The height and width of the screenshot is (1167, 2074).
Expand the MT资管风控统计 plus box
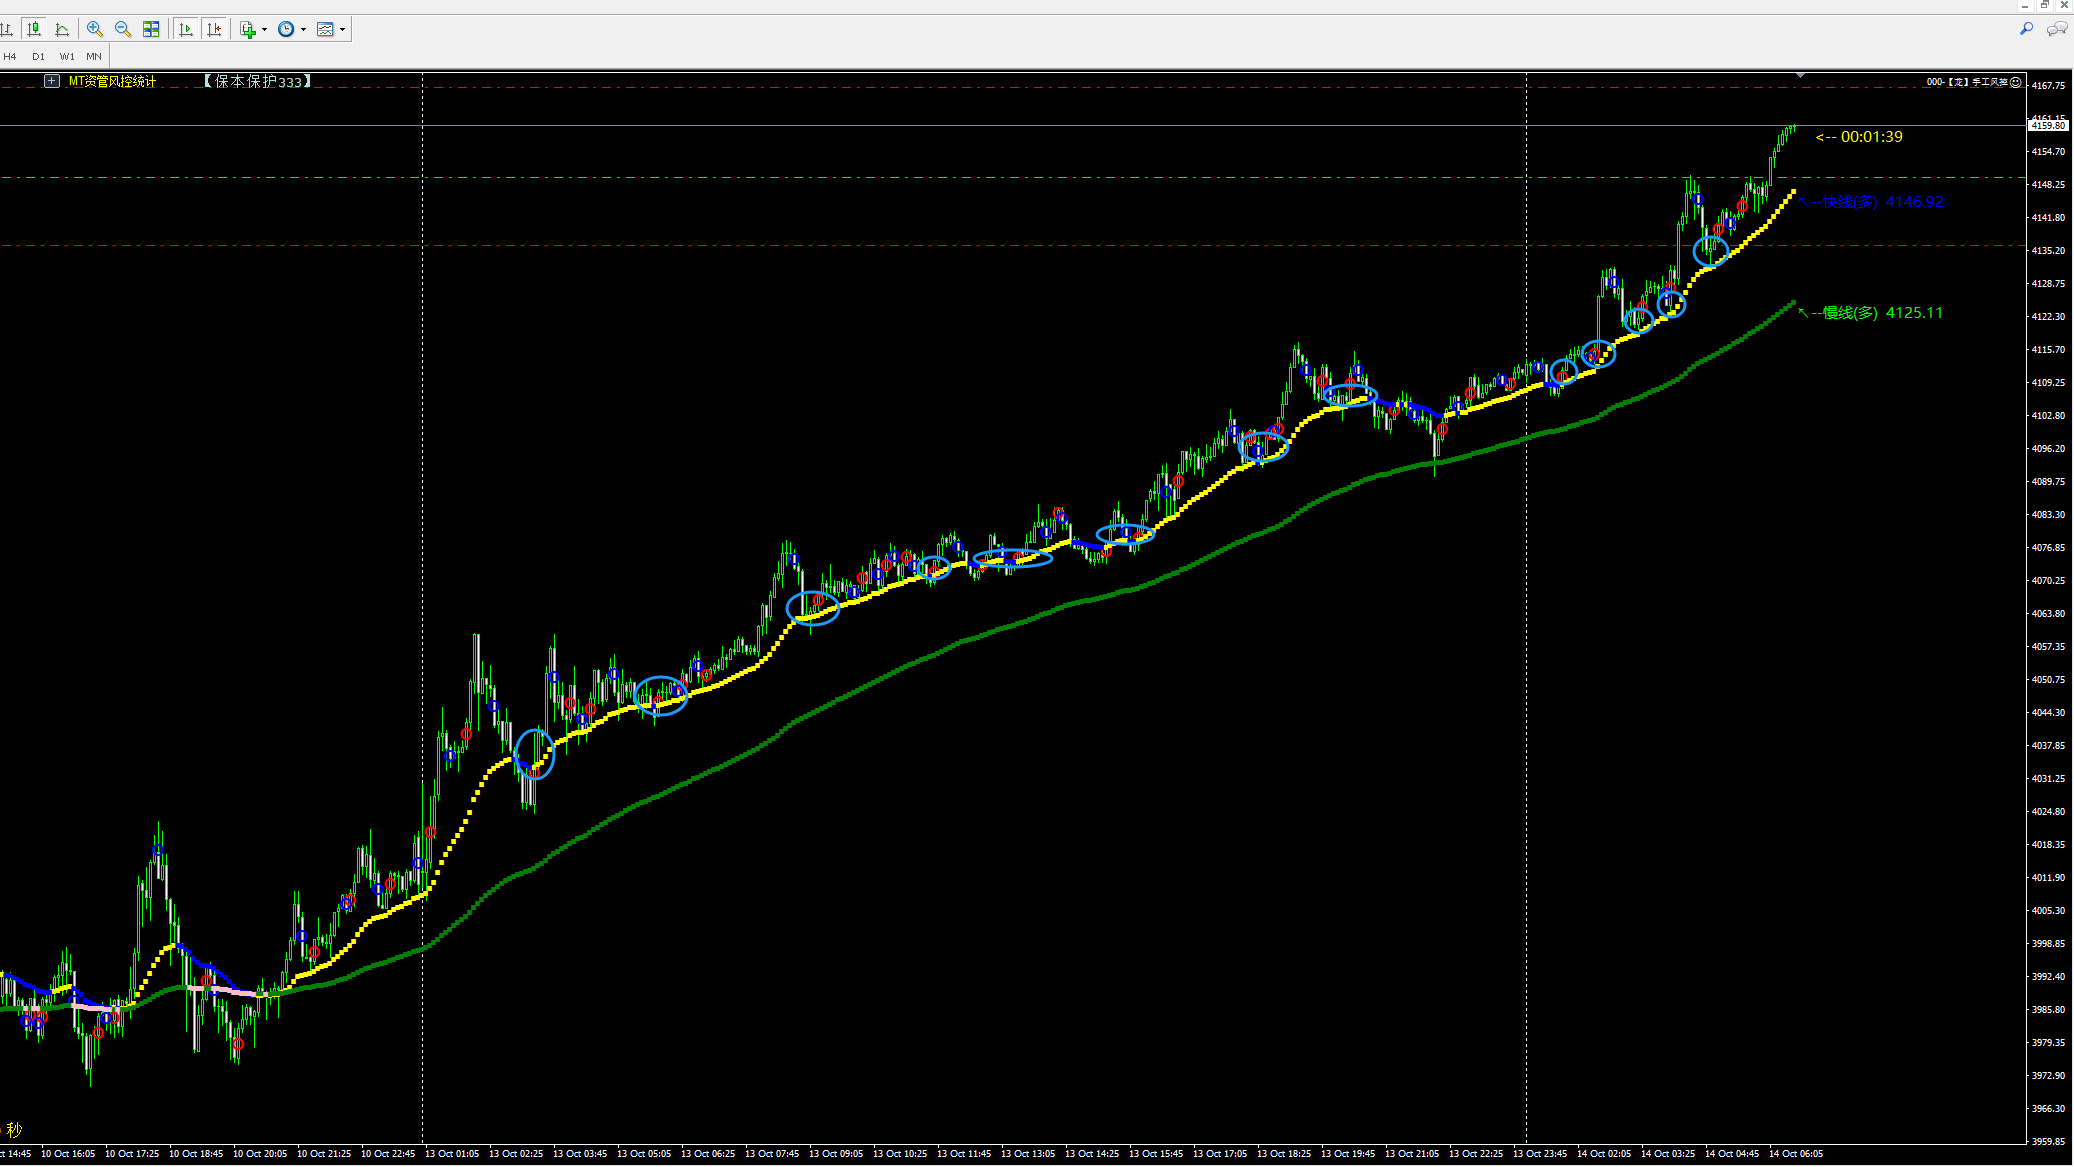(x=52, y=81)
